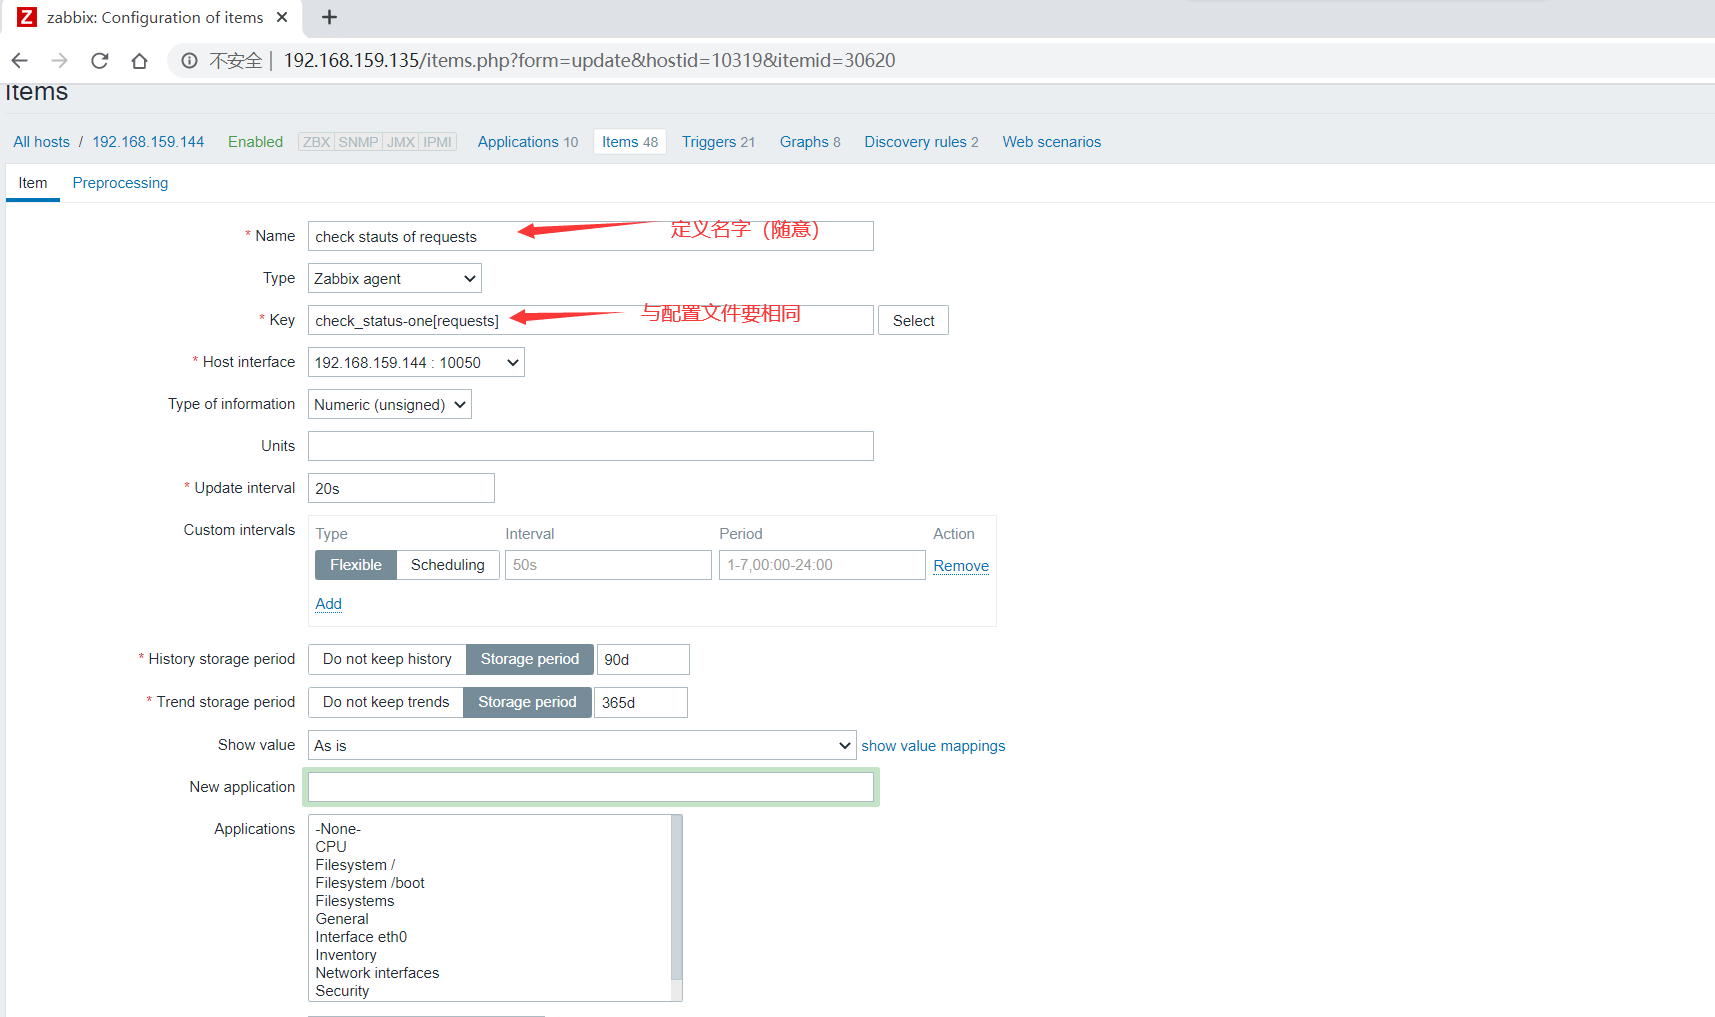This screenshot has width=1715, height=1017.
Task: Click the Enabled status link
Action: tap(255, 142)
